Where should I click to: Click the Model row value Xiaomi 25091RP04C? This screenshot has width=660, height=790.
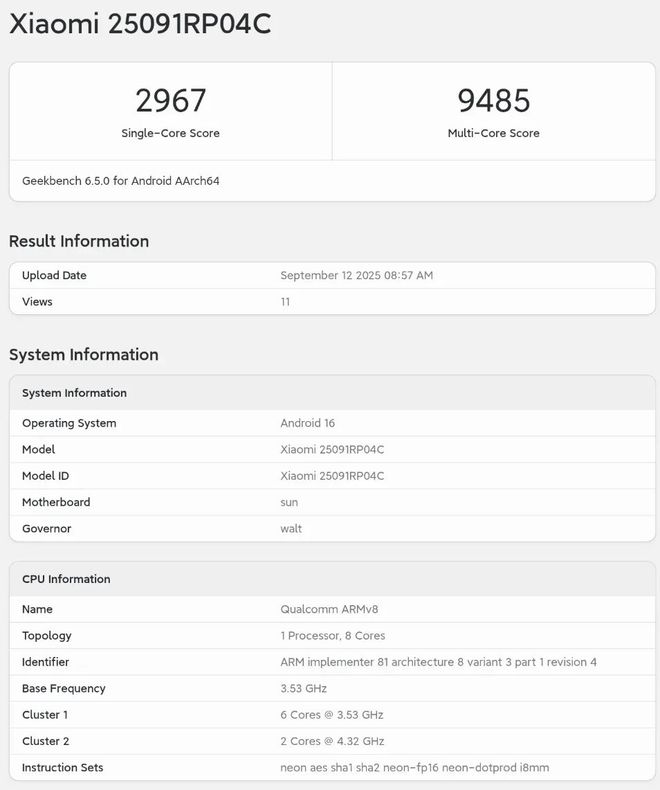332,449
